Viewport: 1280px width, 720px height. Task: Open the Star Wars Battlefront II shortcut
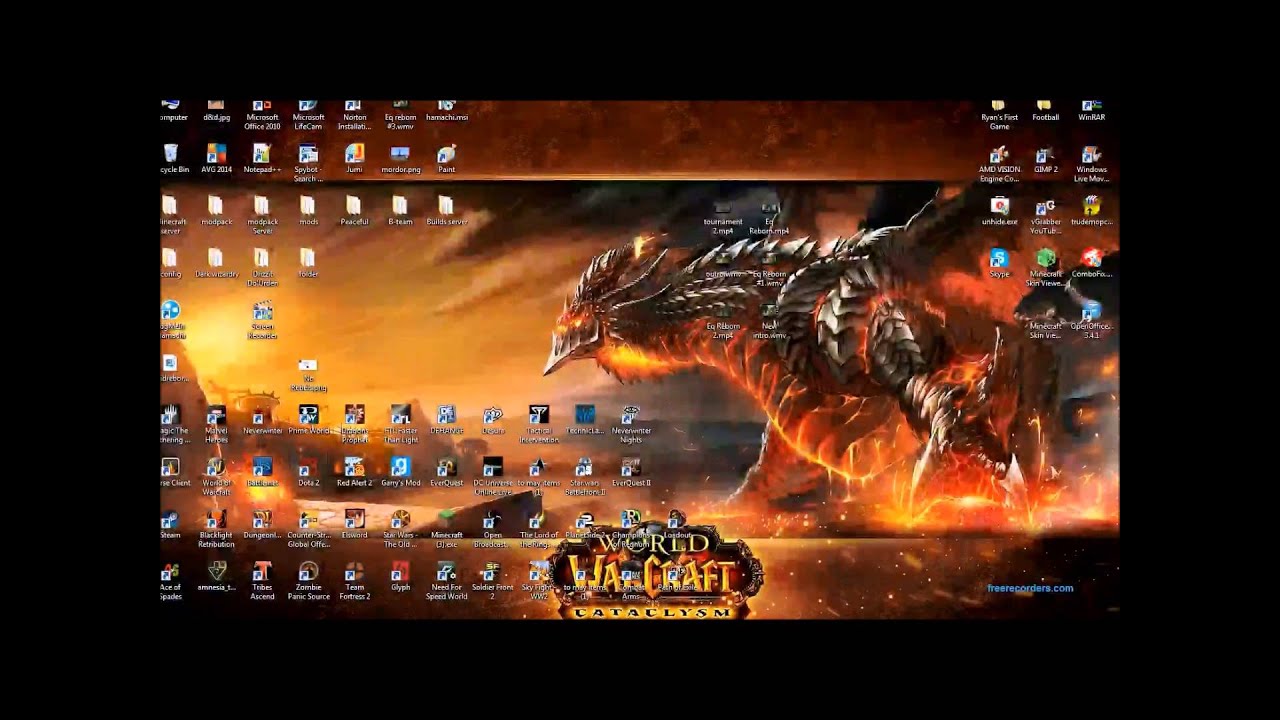click(x=585, y=476)
